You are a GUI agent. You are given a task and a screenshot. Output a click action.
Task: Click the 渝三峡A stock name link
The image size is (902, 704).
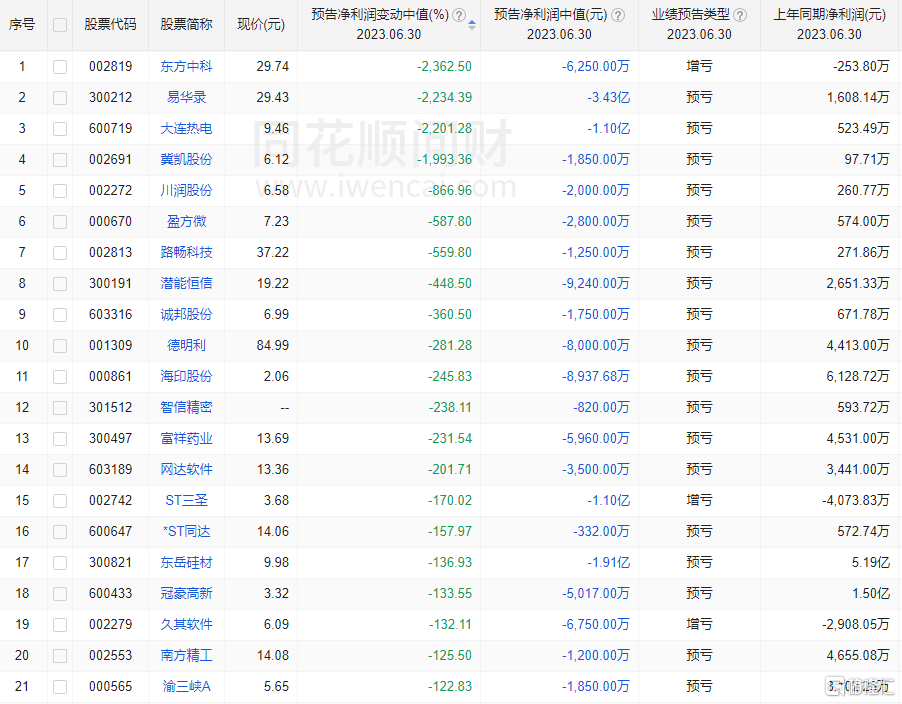(x=186, y=686)
